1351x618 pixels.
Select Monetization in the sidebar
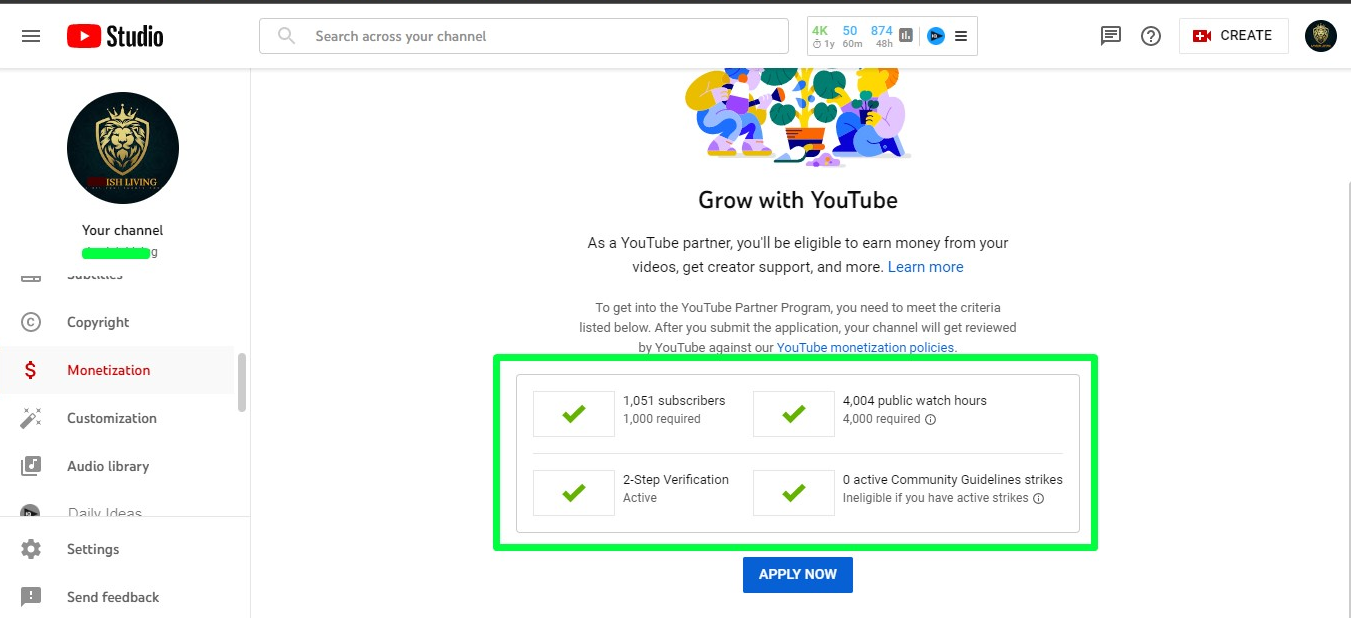(x=108, y=370)
